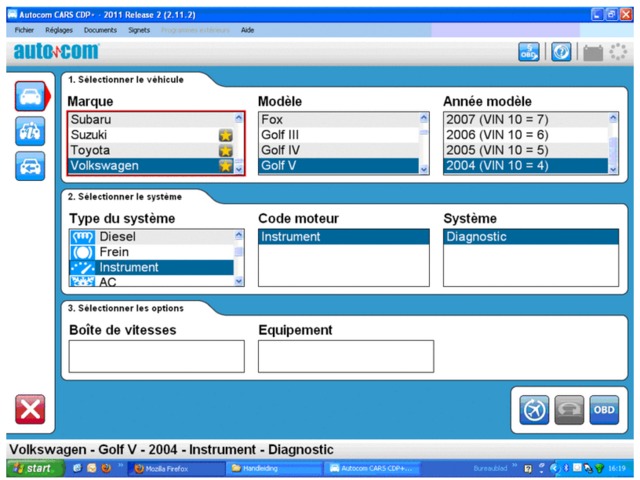Click Modèle list scroll down arrow

[424, 169]
